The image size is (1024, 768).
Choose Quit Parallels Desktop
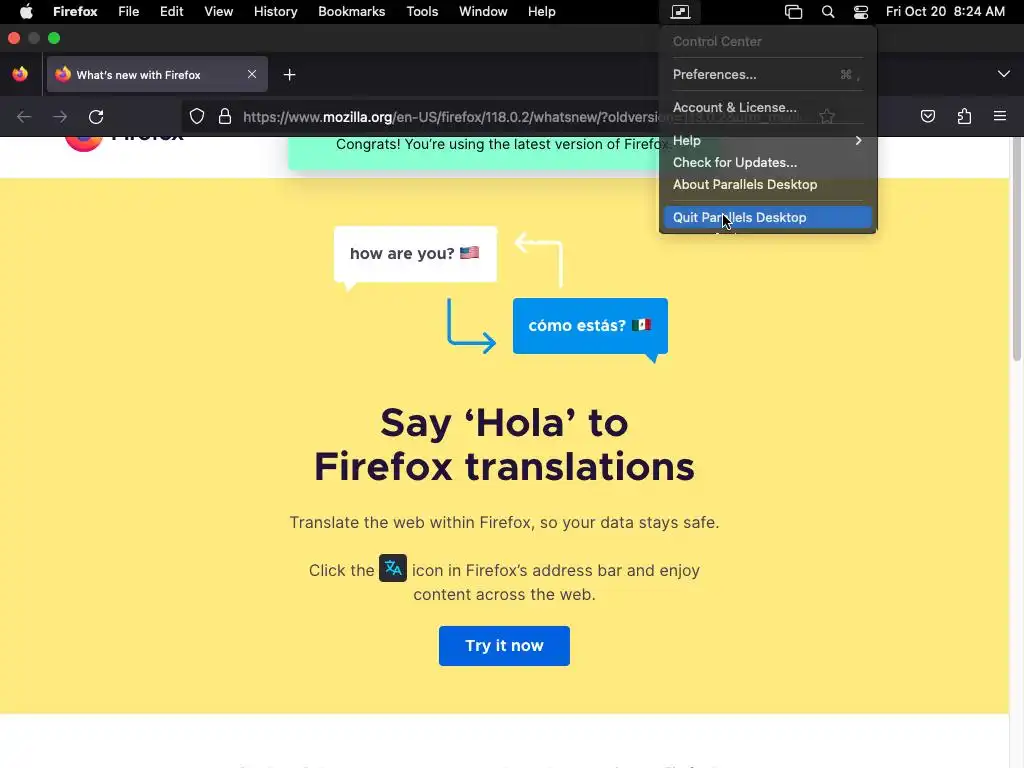[767, 217]
